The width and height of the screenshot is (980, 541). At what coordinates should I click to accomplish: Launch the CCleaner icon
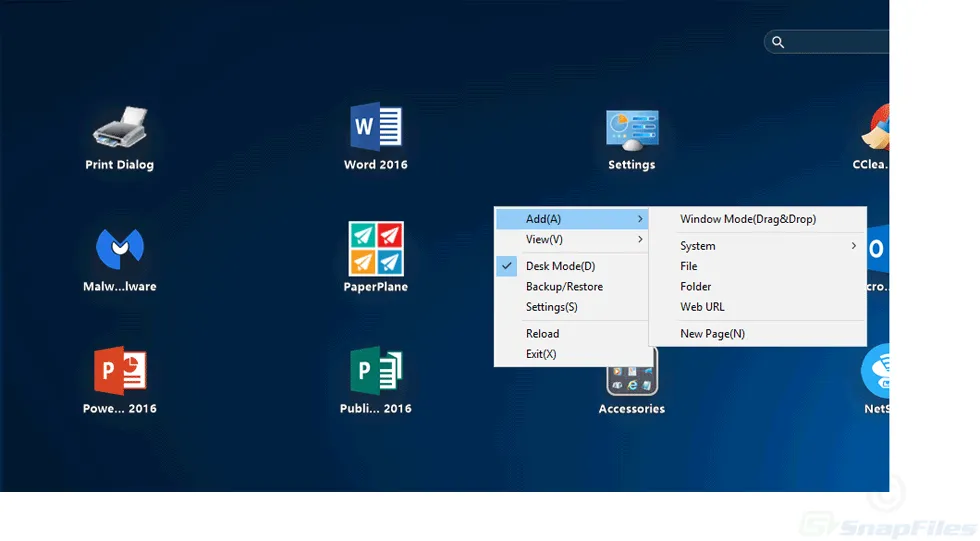click(x=875, y=128)
